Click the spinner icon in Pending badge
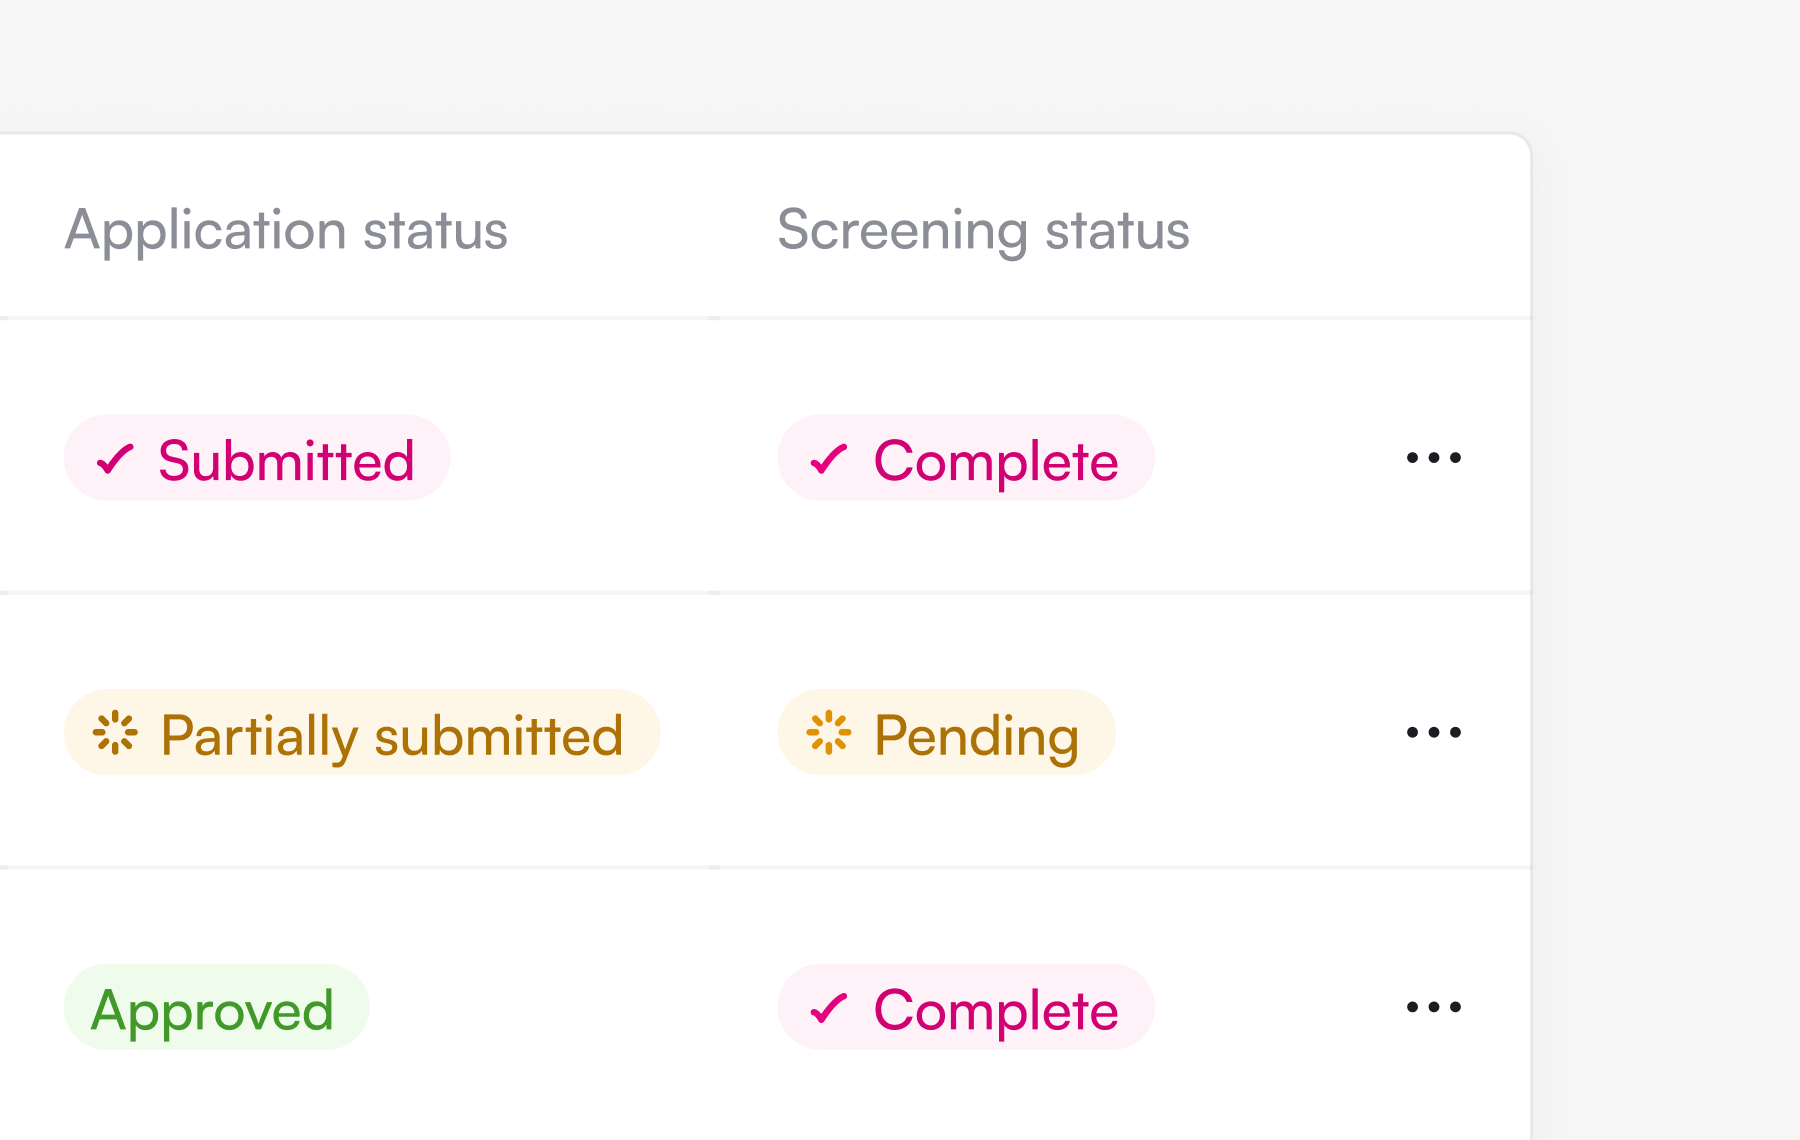This screenshot has width=1800, height=1140. (829, 733)
